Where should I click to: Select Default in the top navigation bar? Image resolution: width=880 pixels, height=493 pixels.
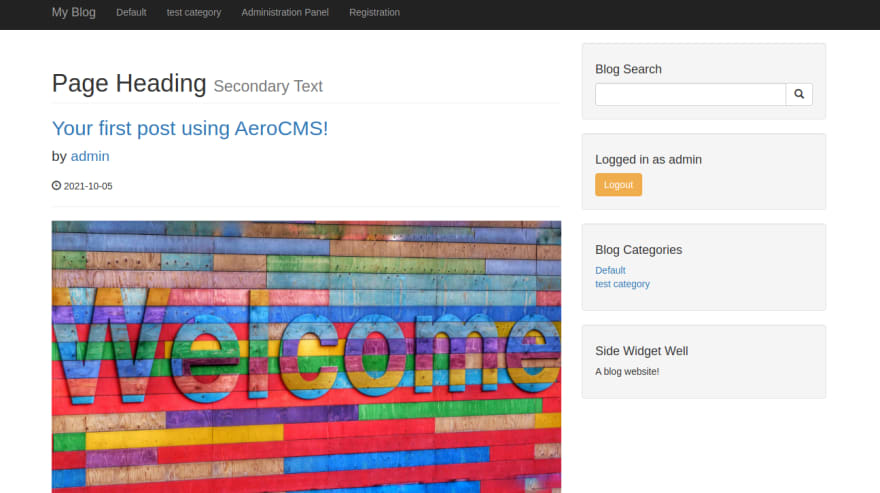click(131, 12)
